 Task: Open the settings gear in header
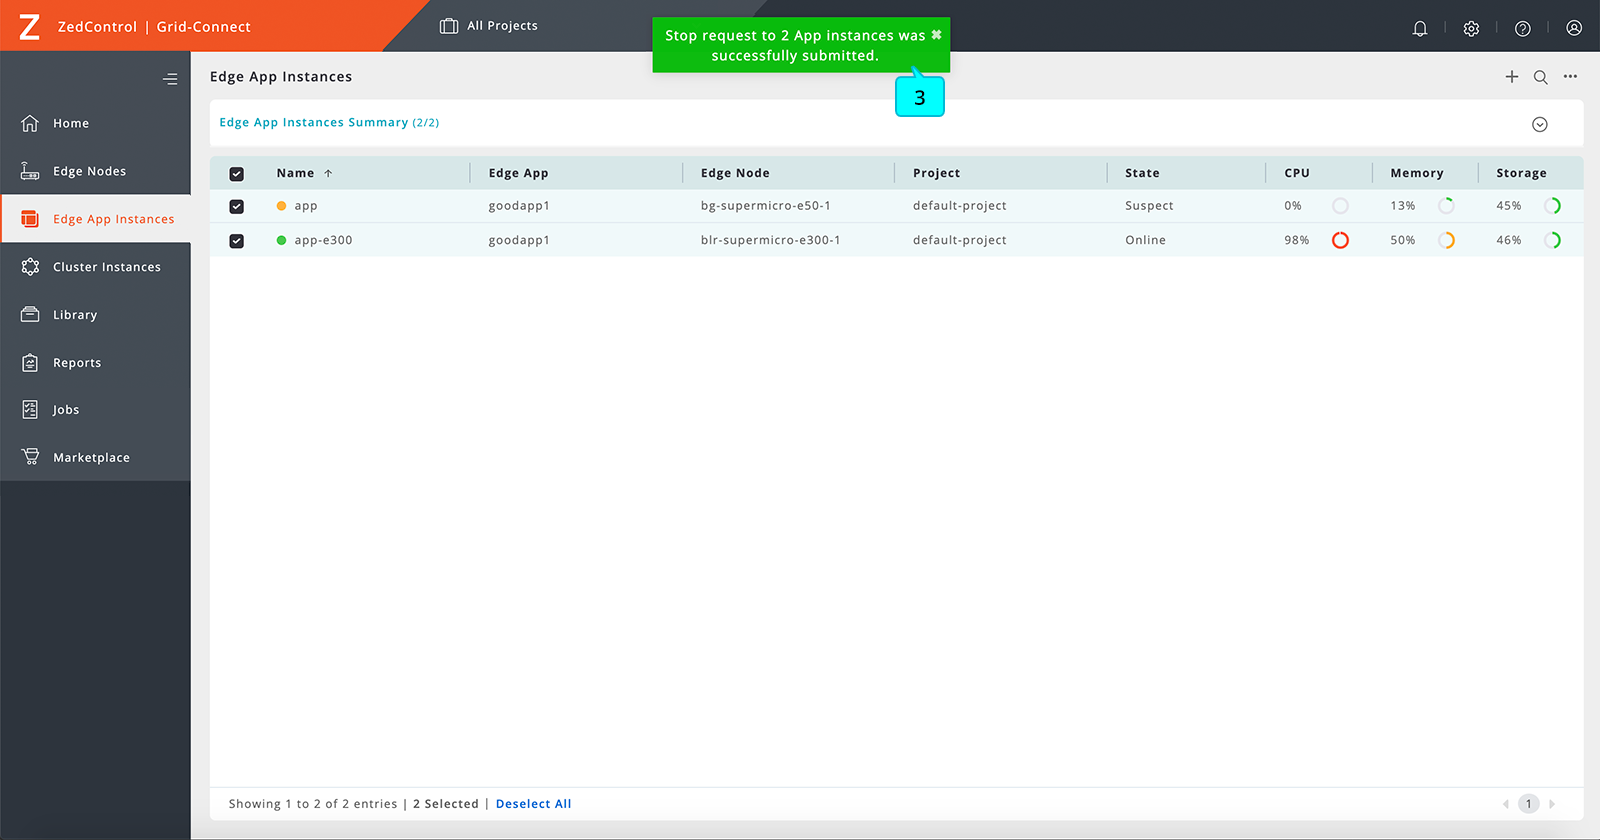pos(1471,28)
